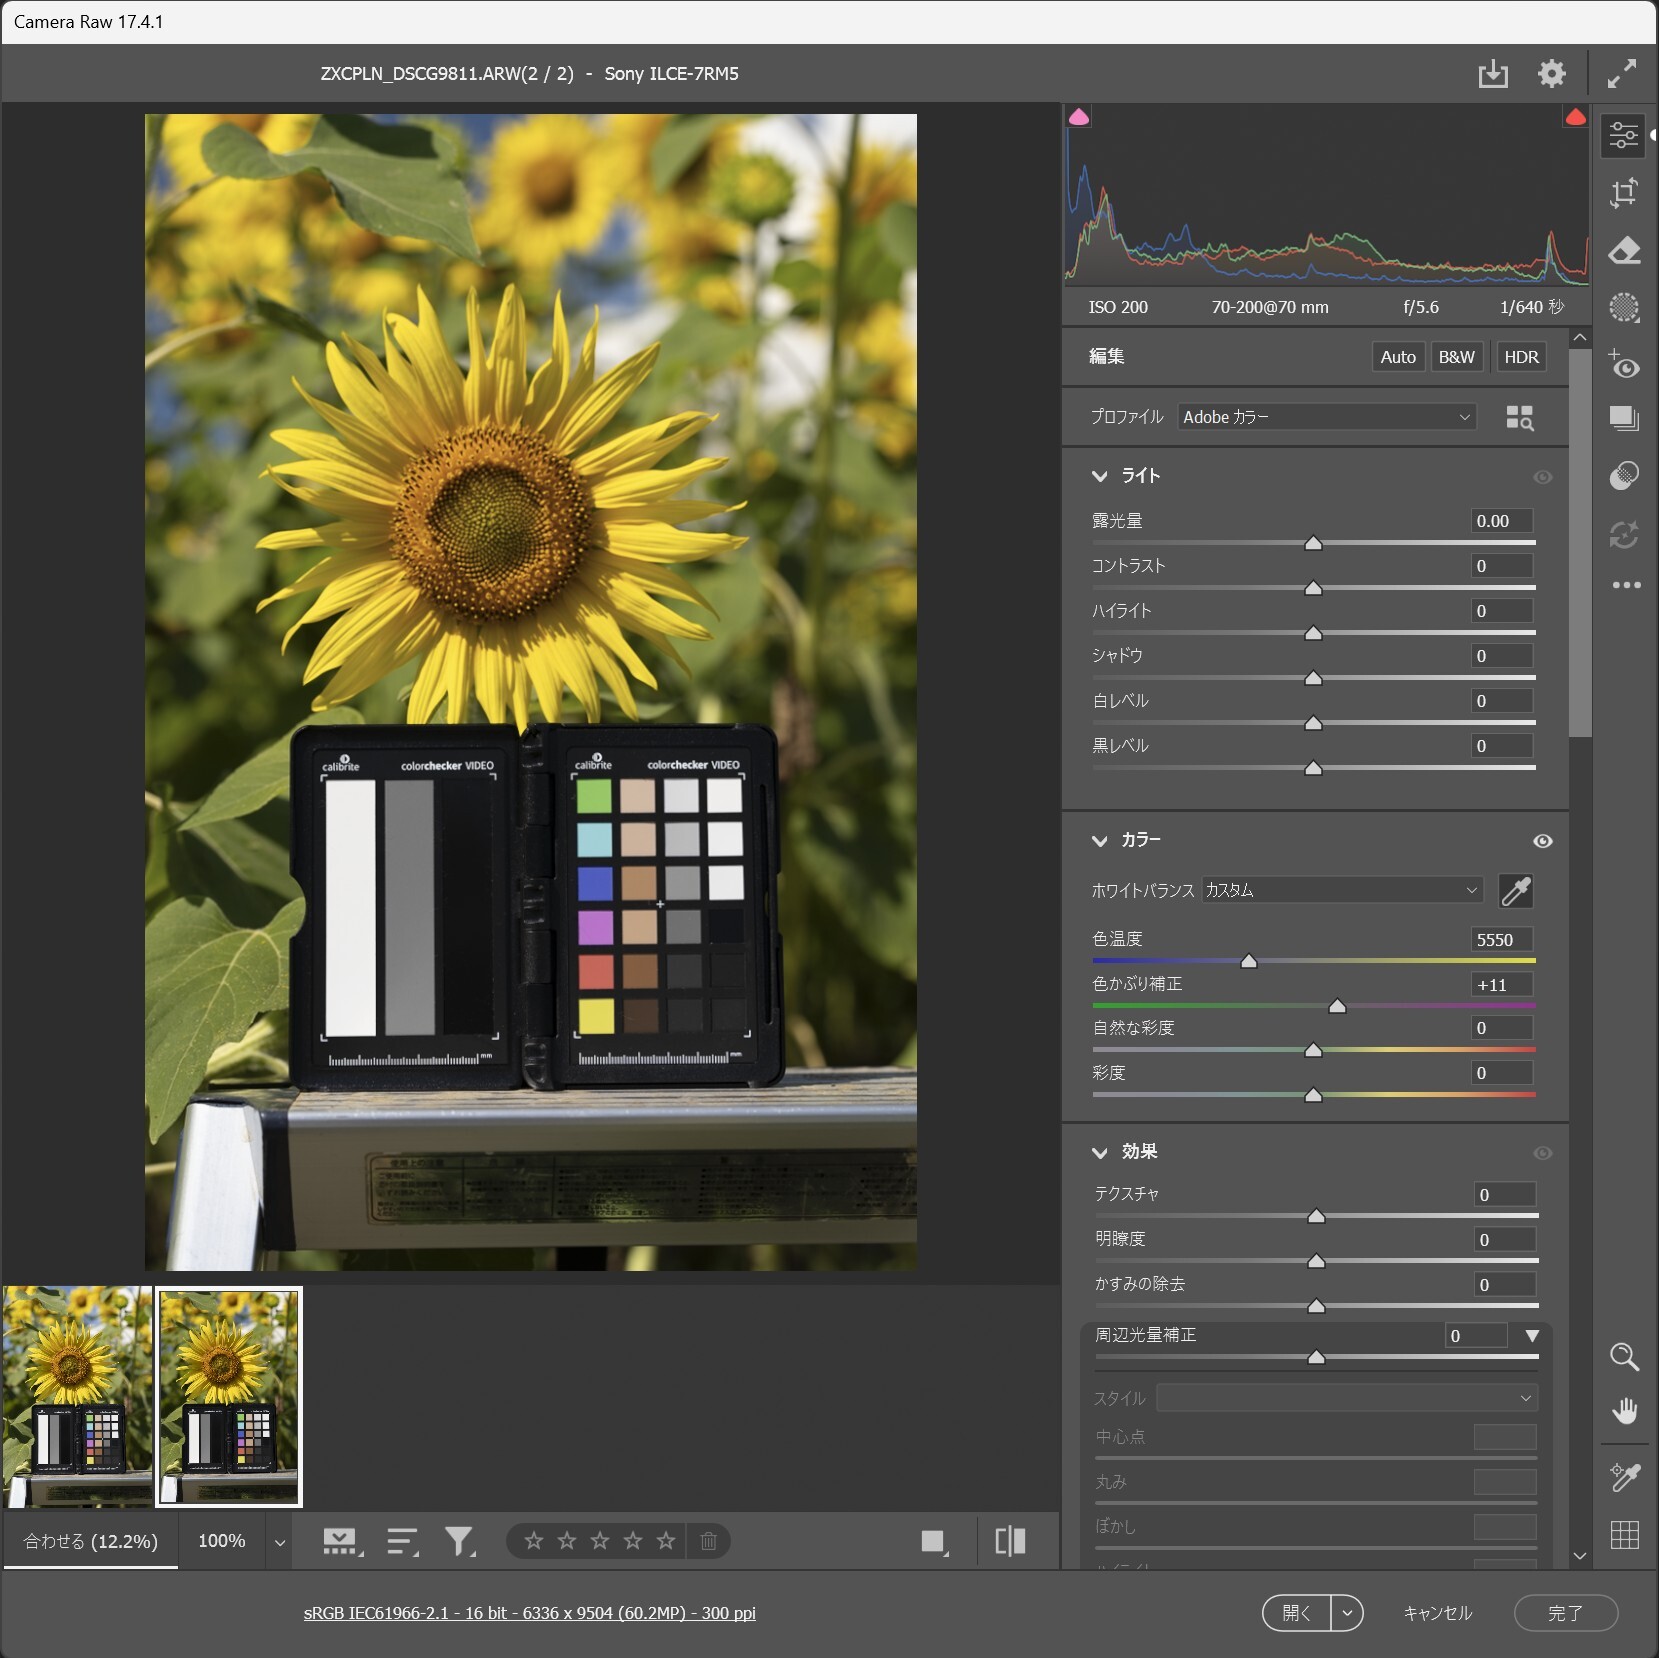Viewport: 1659px width, 1658px height.
Task: Activate the White Balance eyedropper
Action: (x=1516, y=891)
